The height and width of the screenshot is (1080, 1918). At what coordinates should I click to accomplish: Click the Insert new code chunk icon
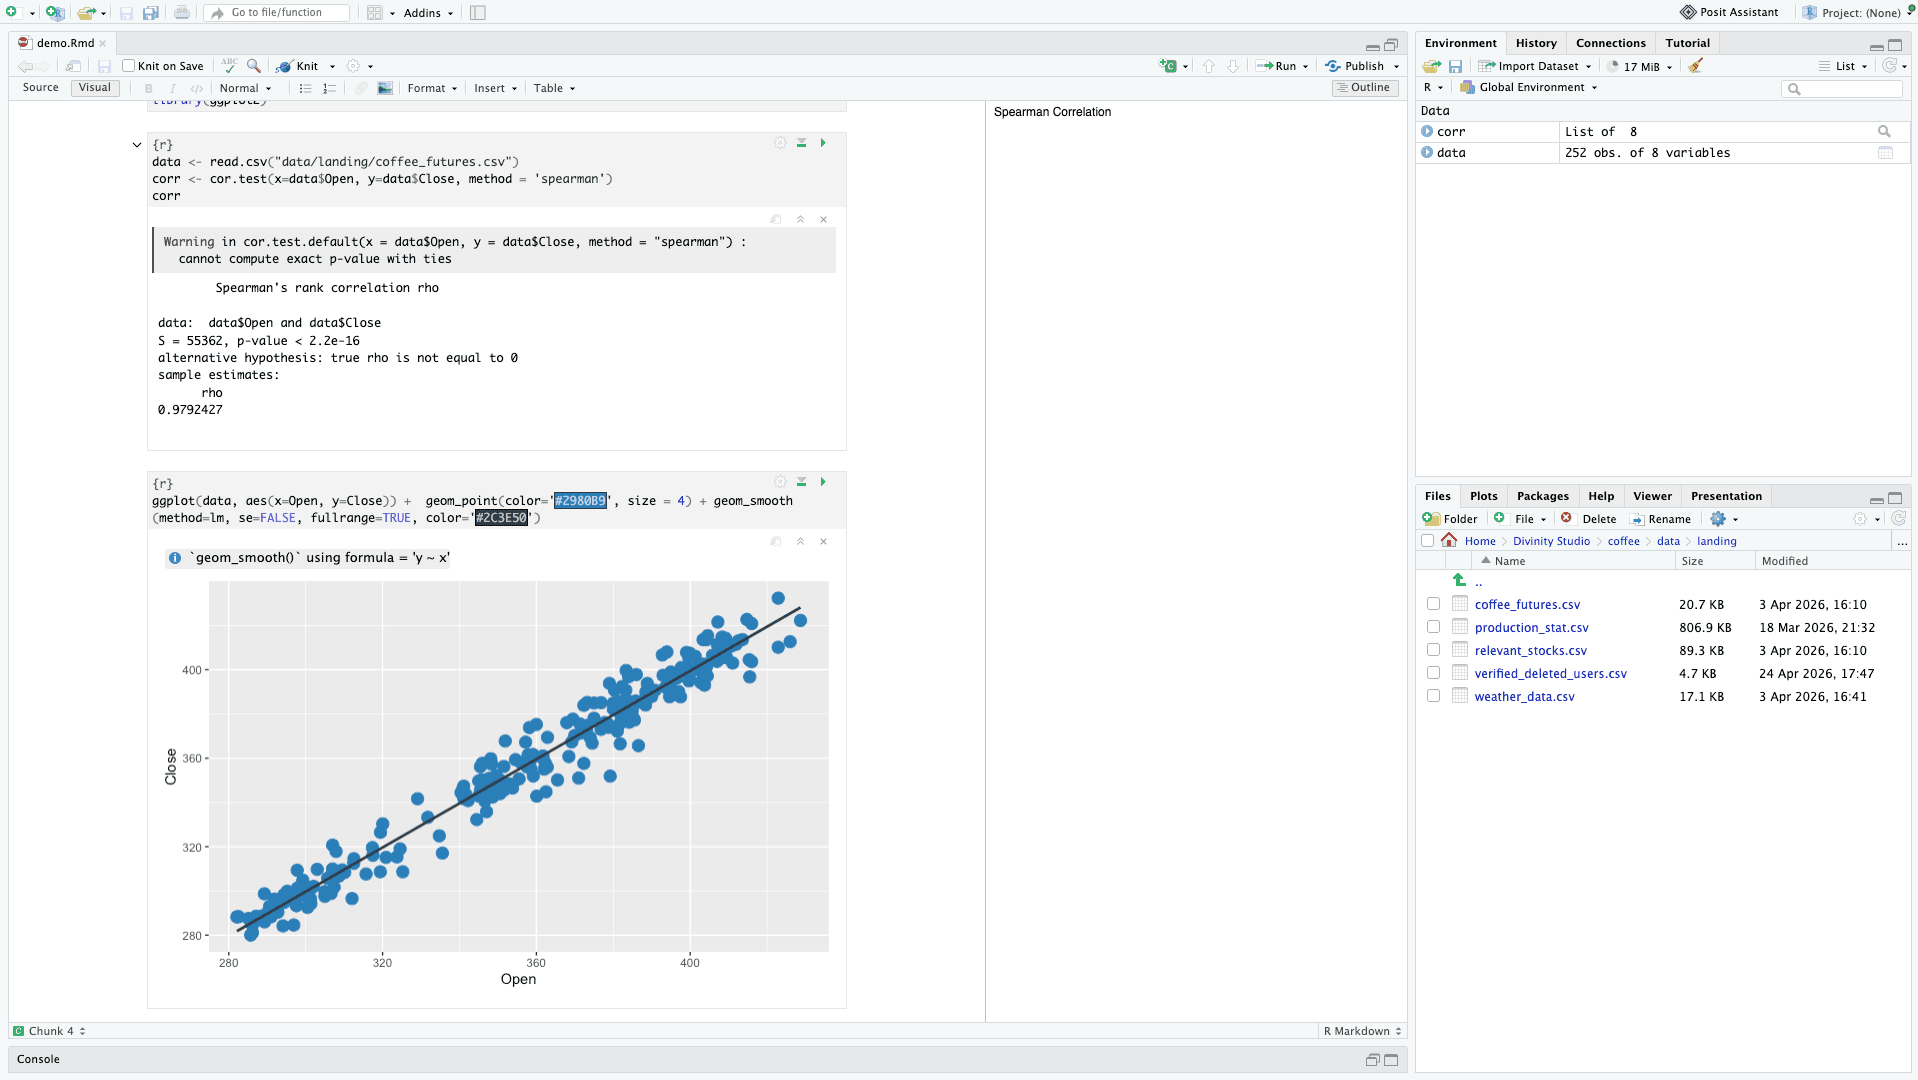1168,66
